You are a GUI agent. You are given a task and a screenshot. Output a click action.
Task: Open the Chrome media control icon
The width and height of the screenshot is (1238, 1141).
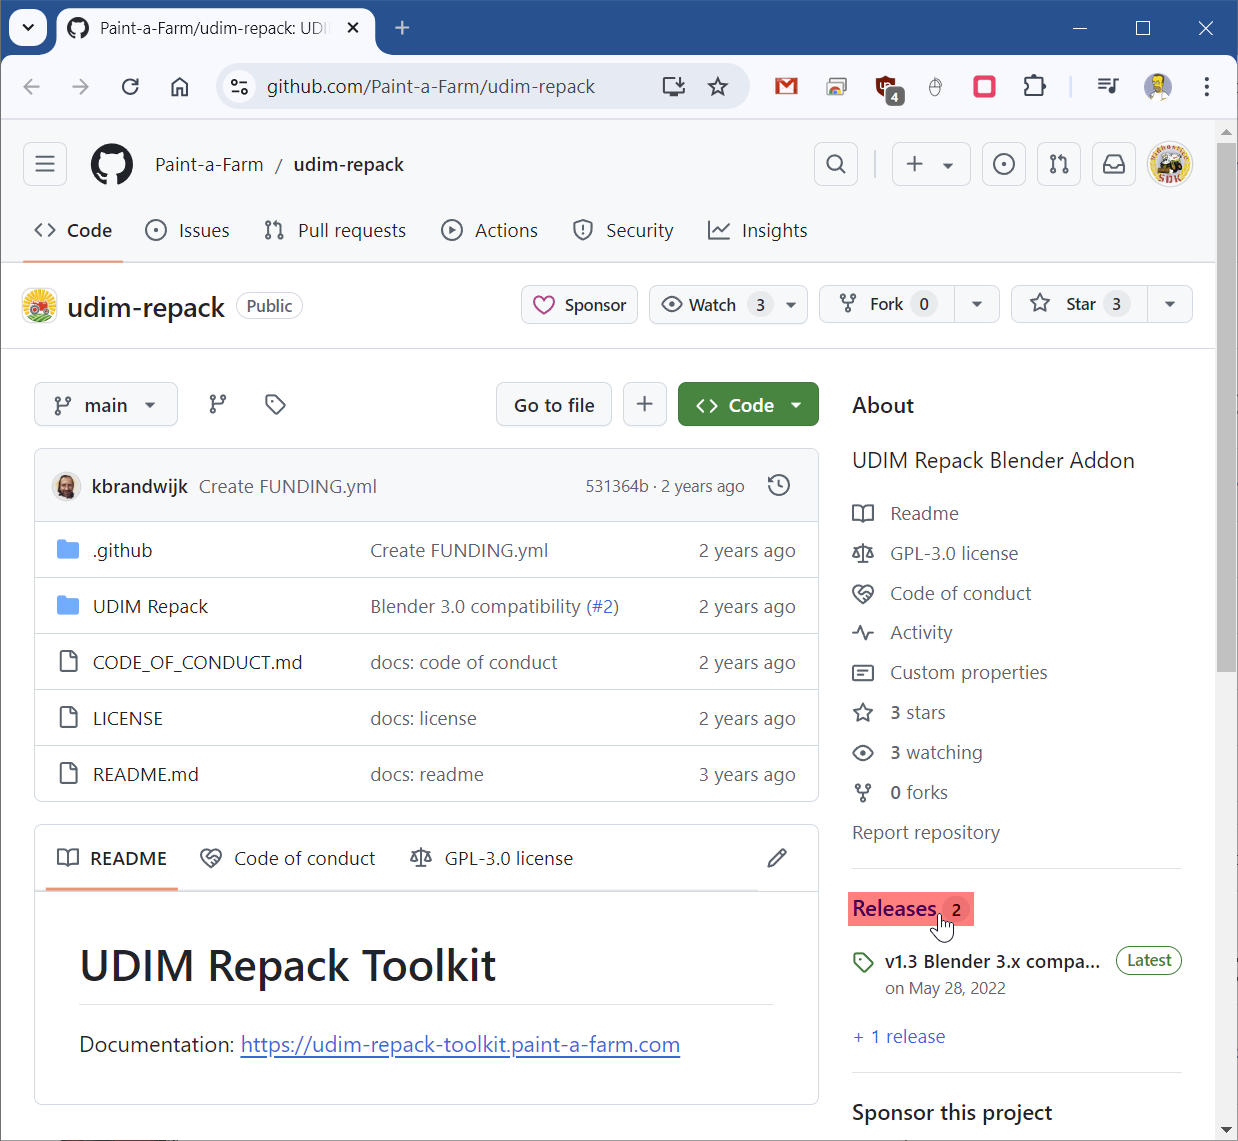[1107, 86]
